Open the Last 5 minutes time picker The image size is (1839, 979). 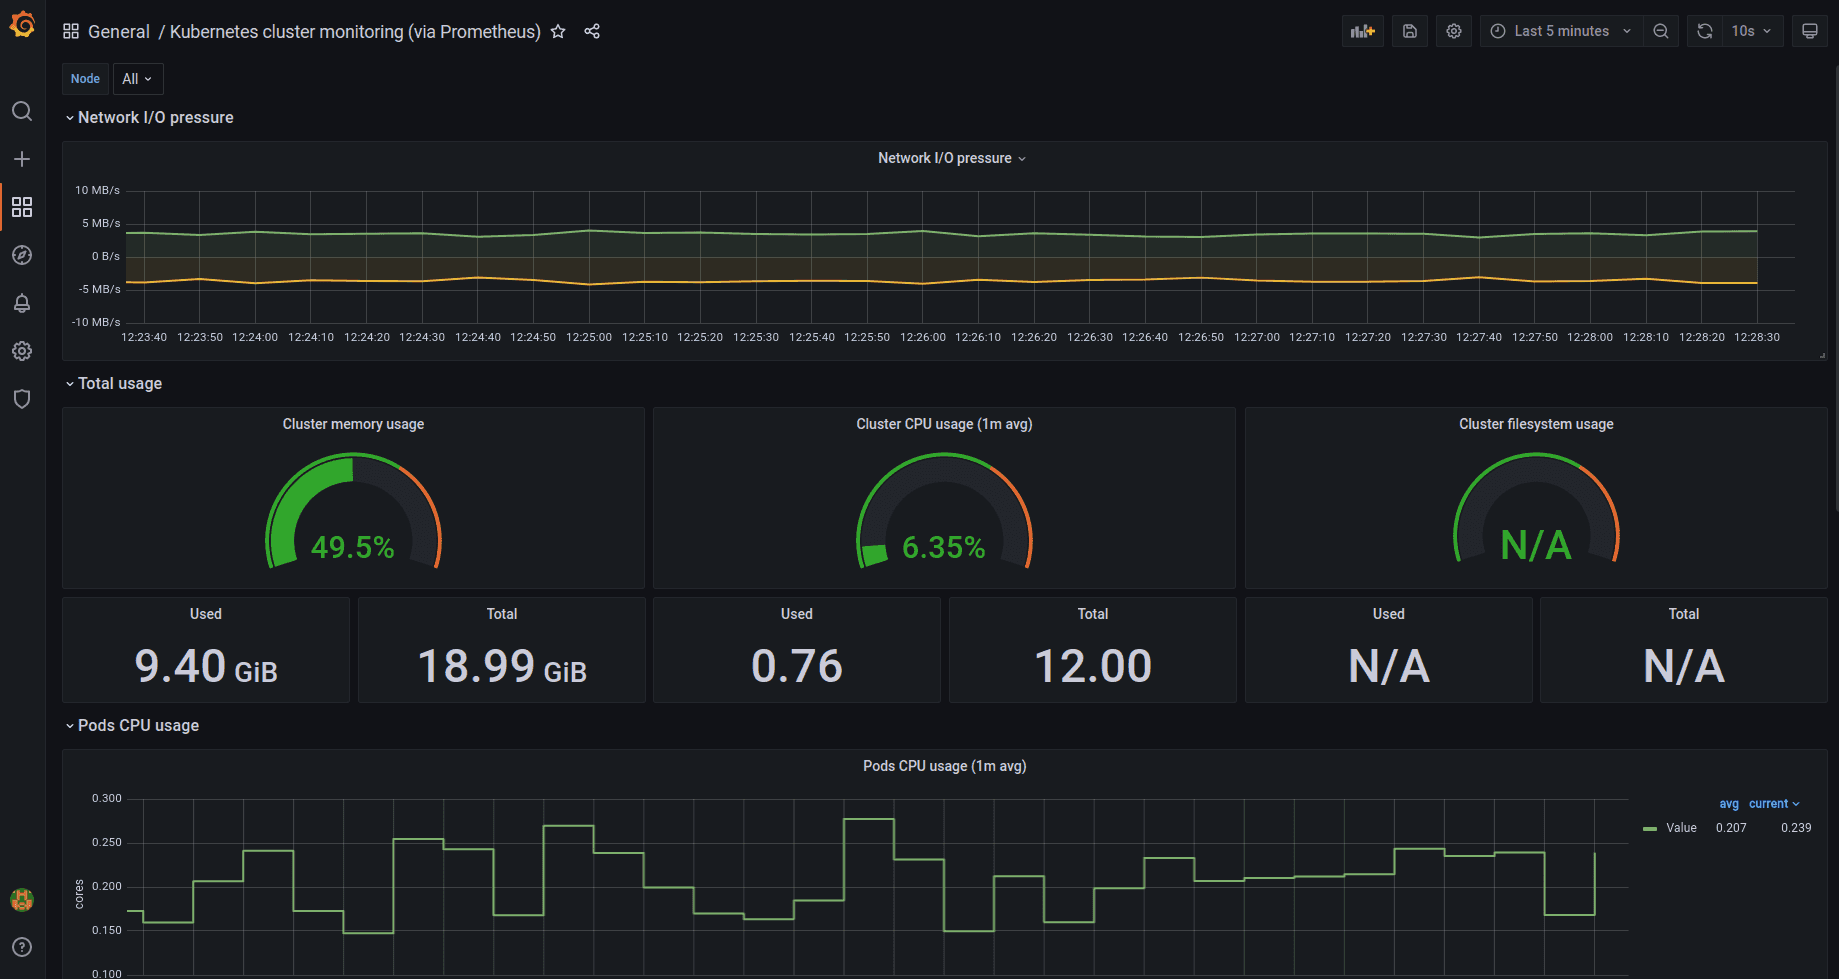click(1560, 31)
